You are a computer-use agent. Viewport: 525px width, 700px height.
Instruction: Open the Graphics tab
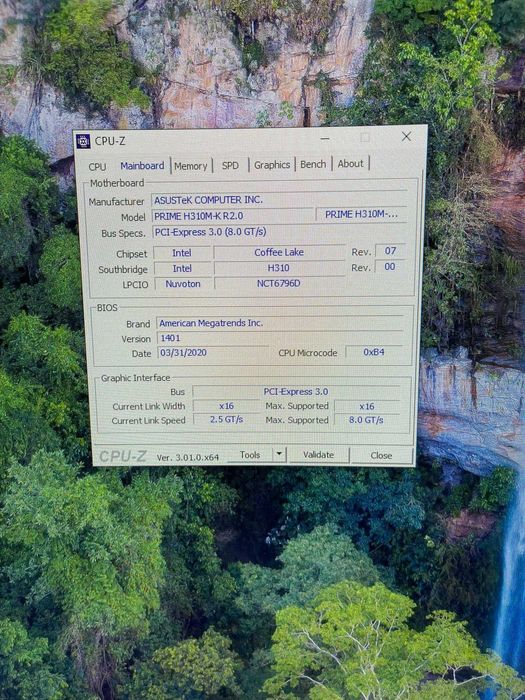272,165
